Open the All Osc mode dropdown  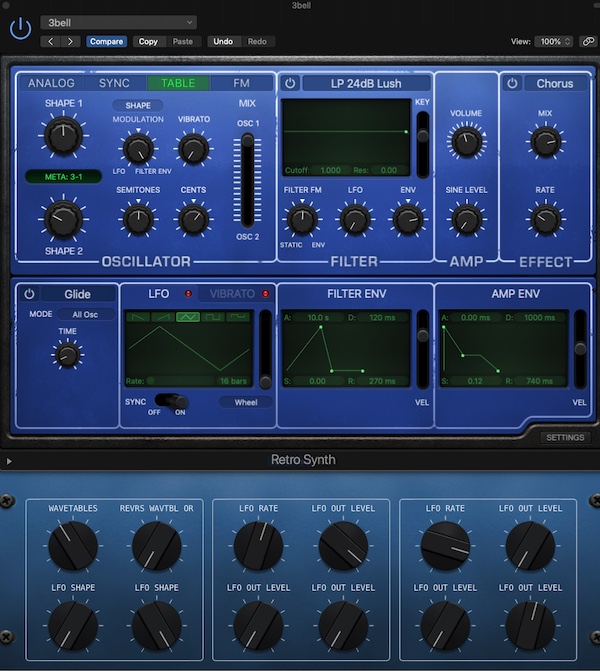[x=85, y=315]
